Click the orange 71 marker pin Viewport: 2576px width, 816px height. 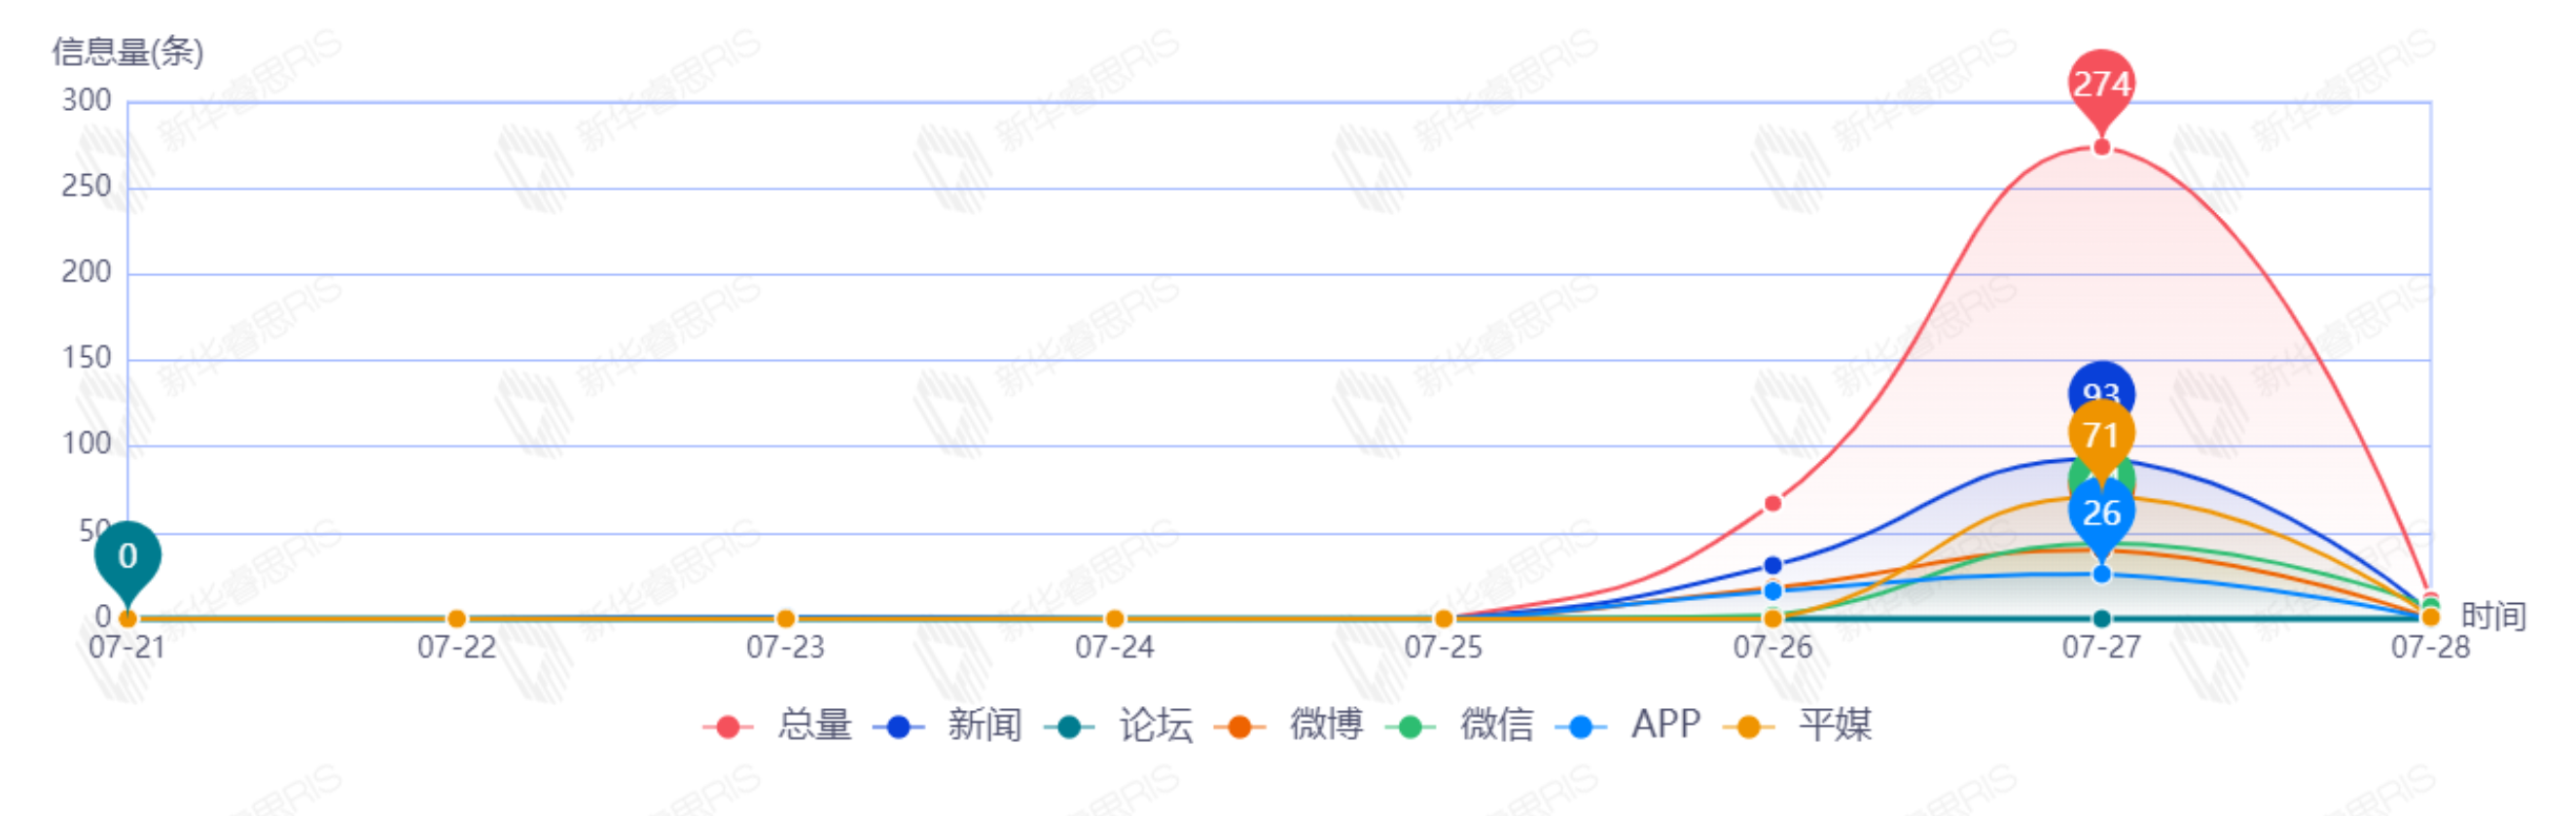point(2101,434)
